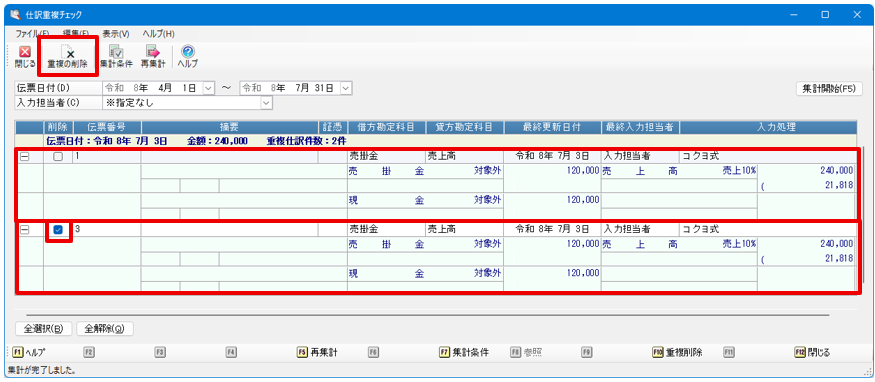The width and height of the screenshot is (875, 382).
Task: Run 再集計 from the toolbar
Action: 153,57
